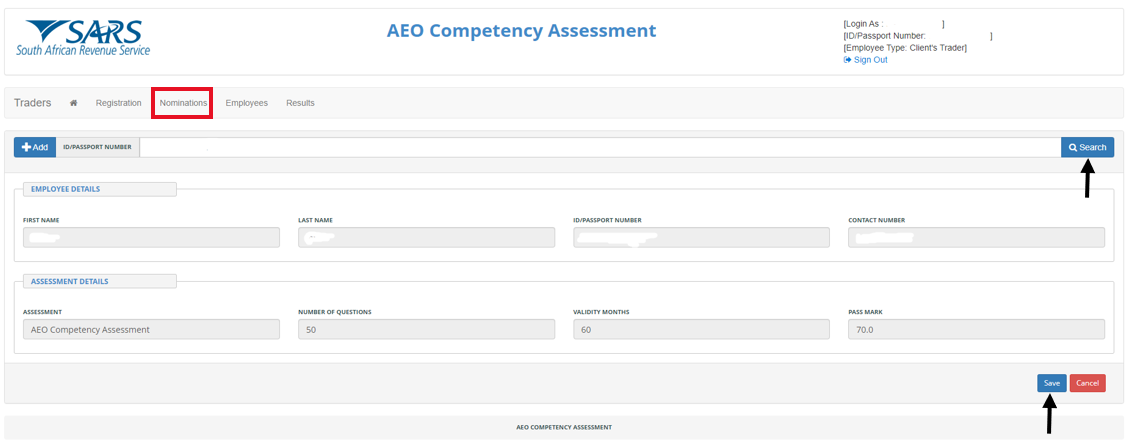Click the Sign Out link
The width and height of the screenshot is (1127, 442).
click(869, 60)
